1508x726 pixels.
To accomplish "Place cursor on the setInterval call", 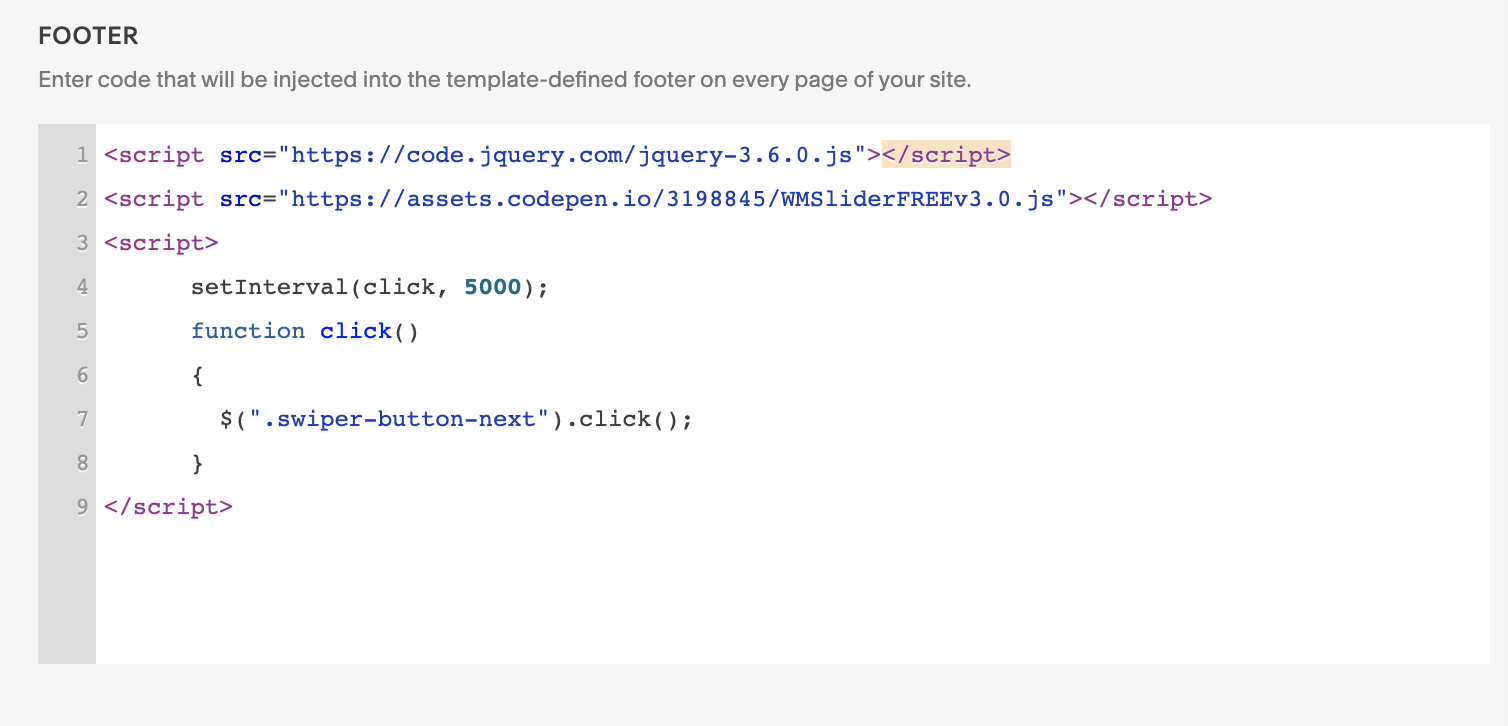I will pos(268,287).
